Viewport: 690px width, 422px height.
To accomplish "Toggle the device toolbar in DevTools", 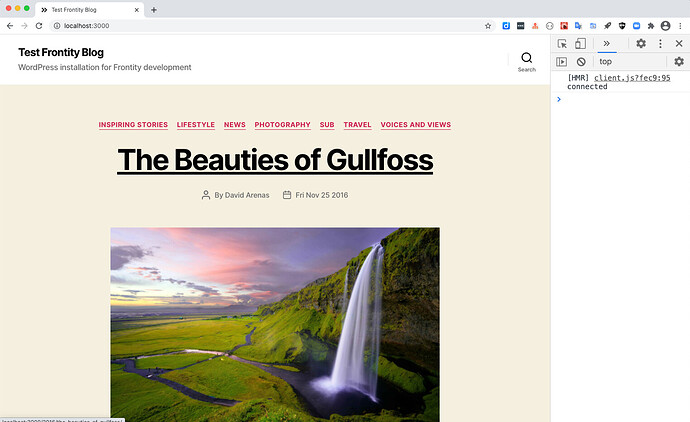I will tap(580, 44).
